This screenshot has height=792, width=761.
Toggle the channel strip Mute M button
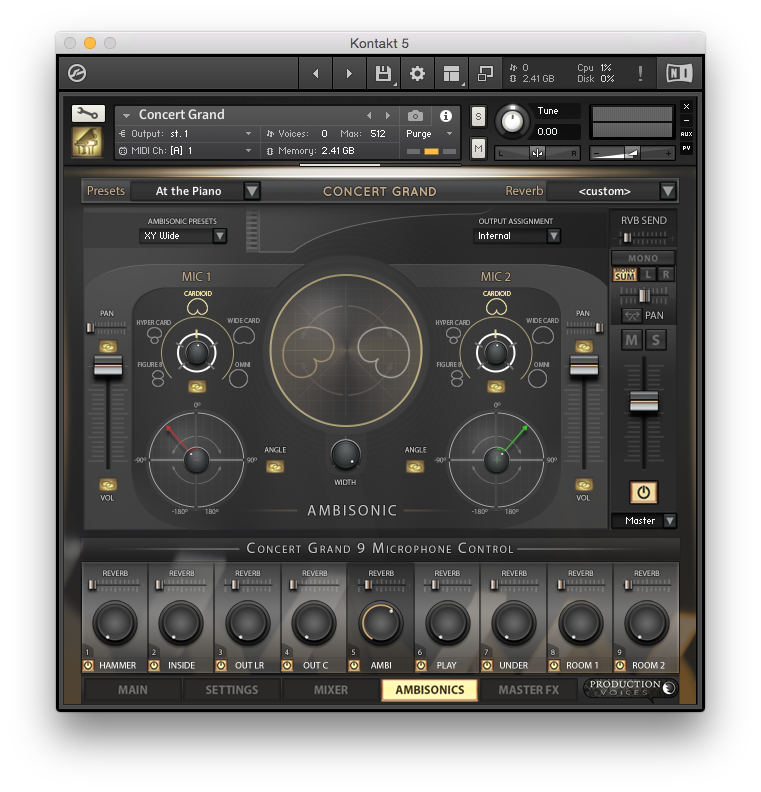click(x=631, y=340)
